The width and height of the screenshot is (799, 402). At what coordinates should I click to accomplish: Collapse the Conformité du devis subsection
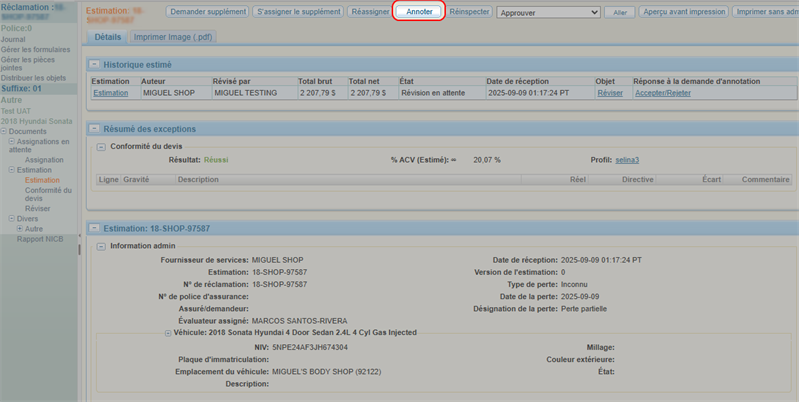pos(101,147)
